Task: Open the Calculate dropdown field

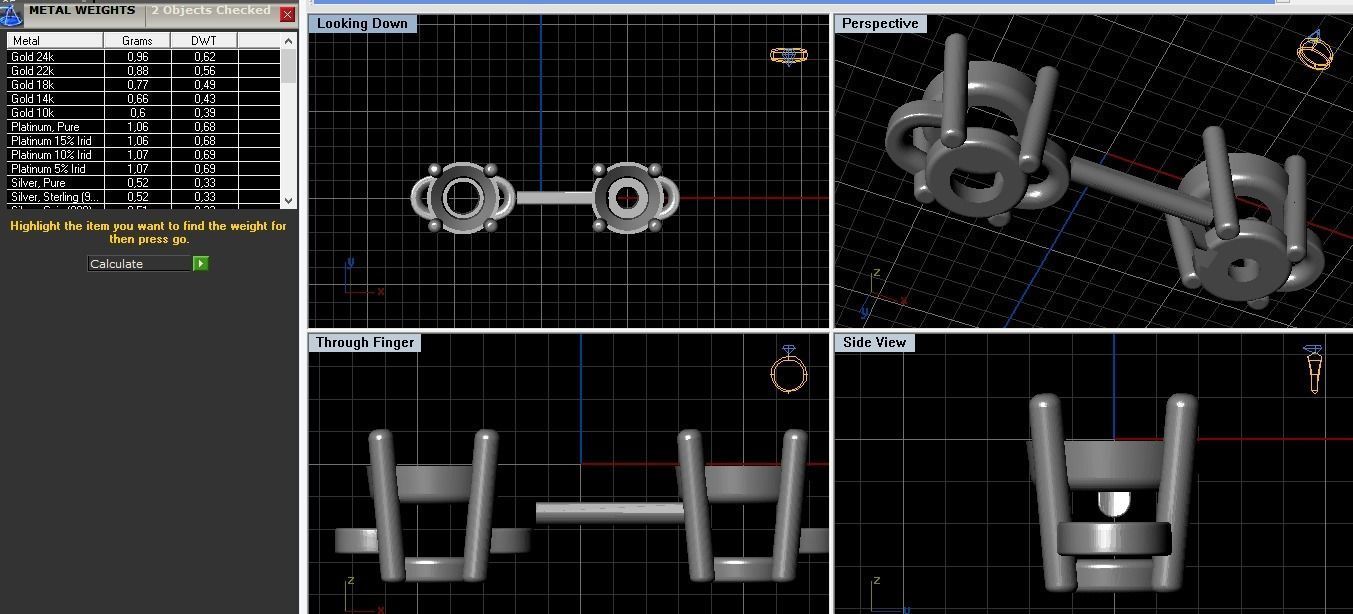Action: click(x=140, y=263)
